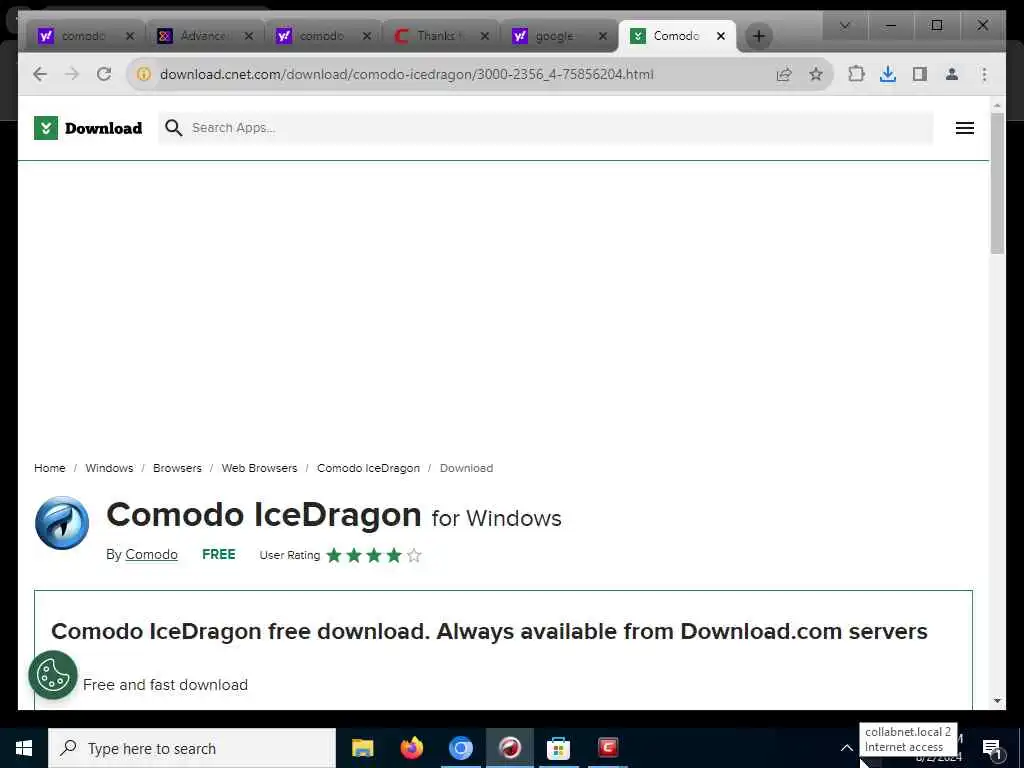The height and width of the screenshot is (768, 1024).
Task: View site information icon in address bar
Action: (x=144, y=74)
